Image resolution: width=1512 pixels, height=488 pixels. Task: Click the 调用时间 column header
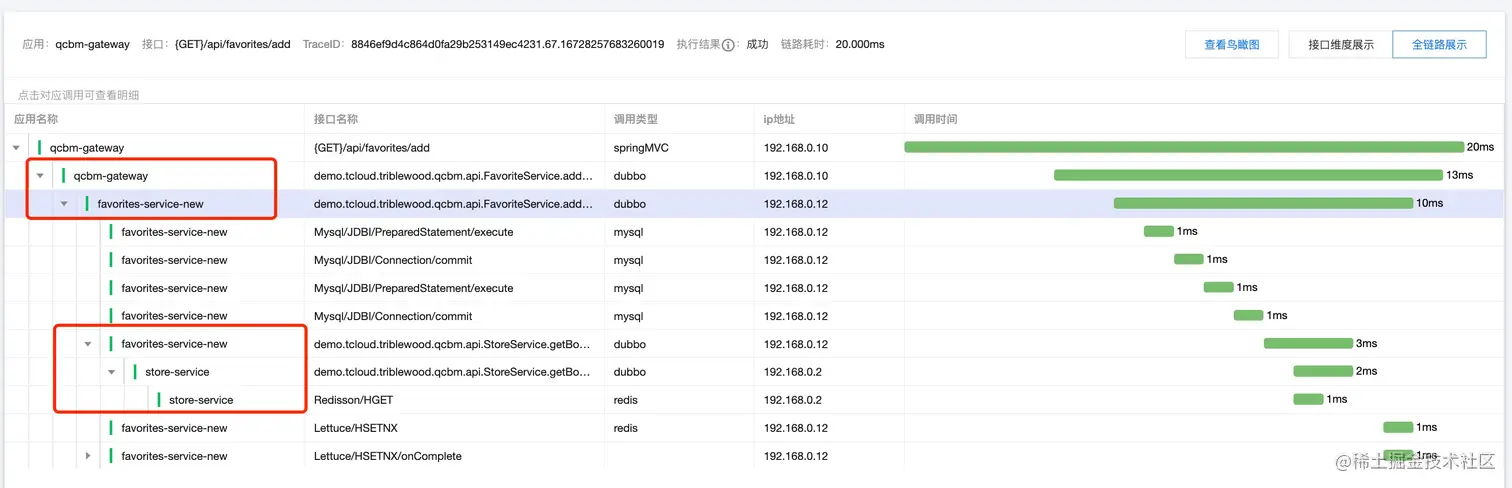coord(936,119)
